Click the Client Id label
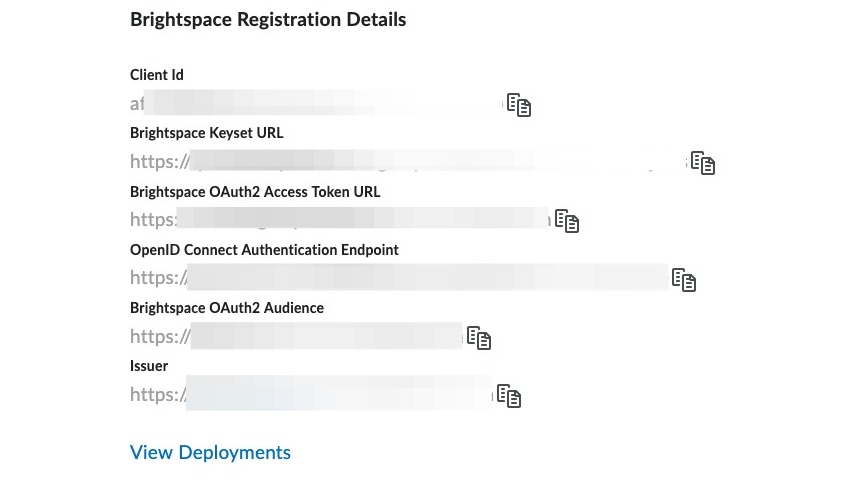This screenshot has width=860, height=481. (157, 75)
